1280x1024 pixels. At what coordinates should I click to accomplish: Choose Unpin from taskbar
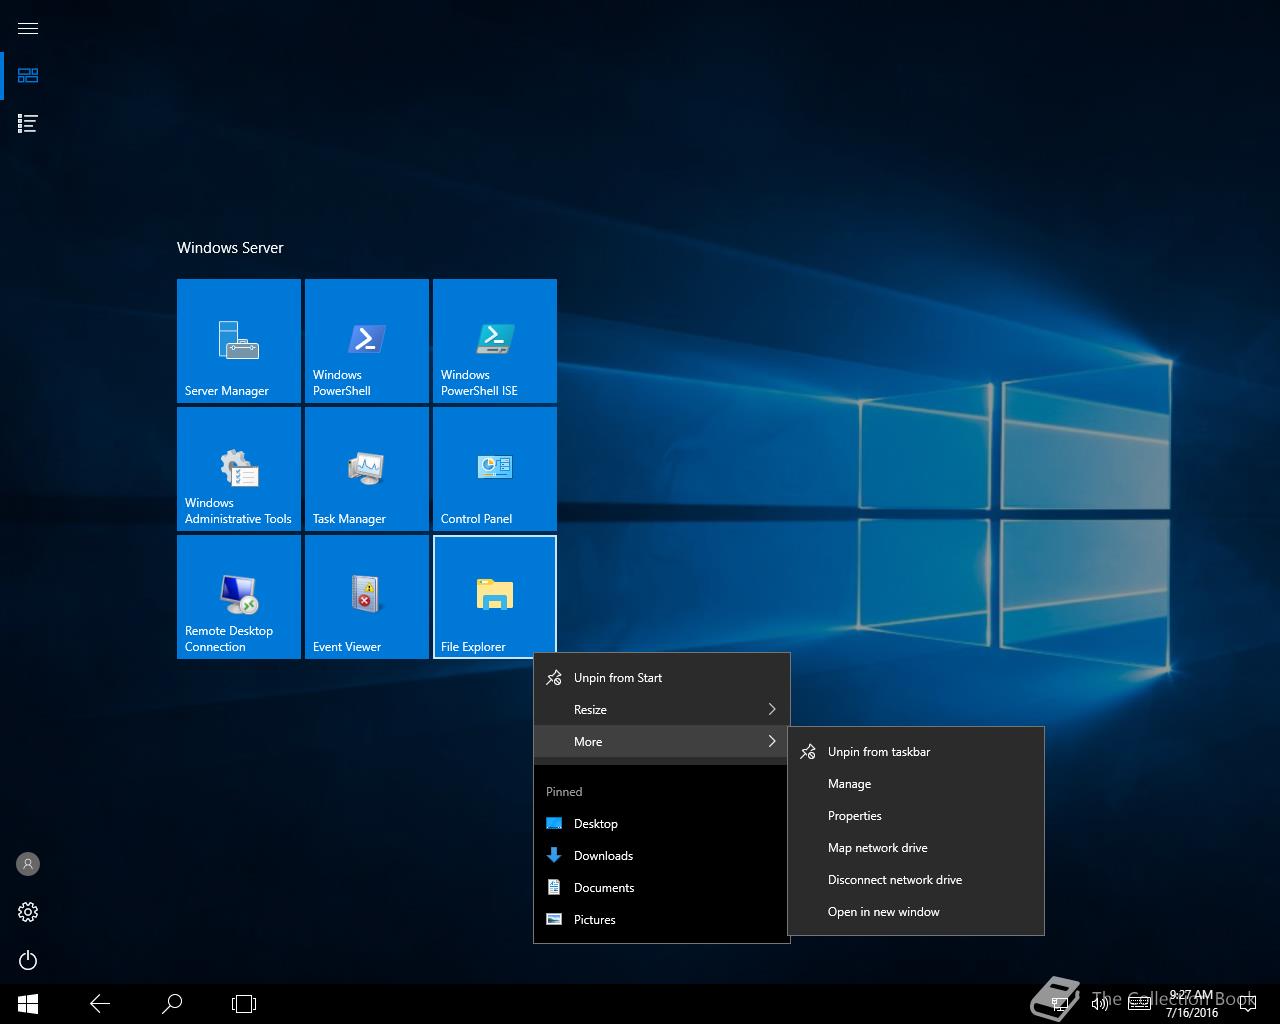[916, 752]
